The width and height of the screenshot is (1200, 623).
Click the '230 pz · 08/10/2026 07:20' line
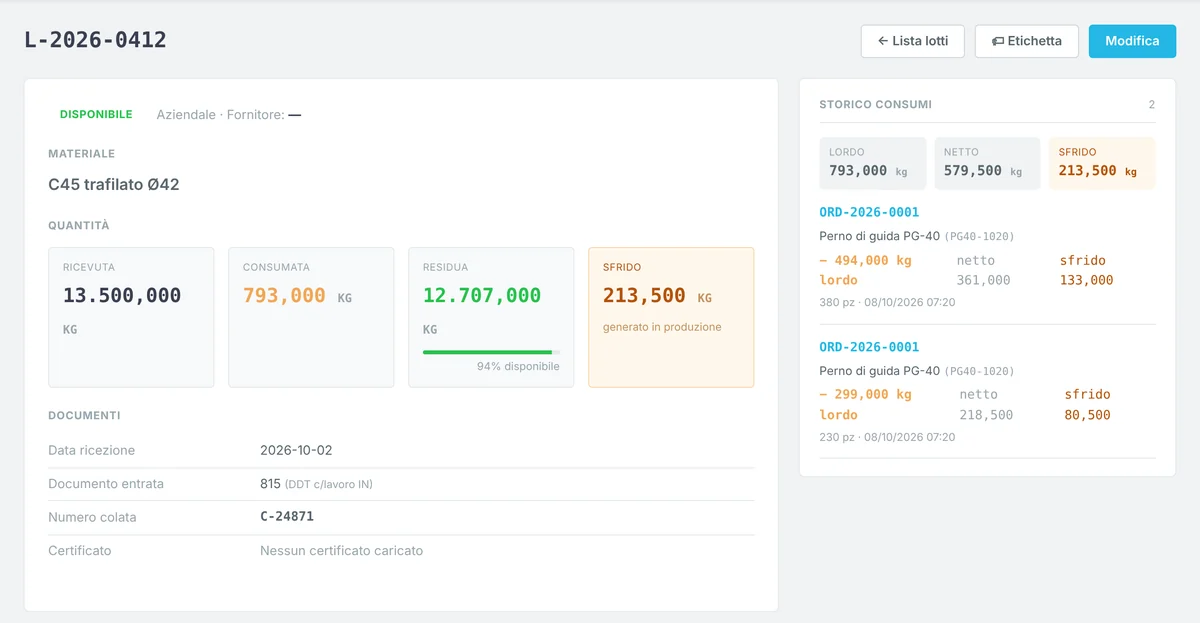(x=887, y=437)
